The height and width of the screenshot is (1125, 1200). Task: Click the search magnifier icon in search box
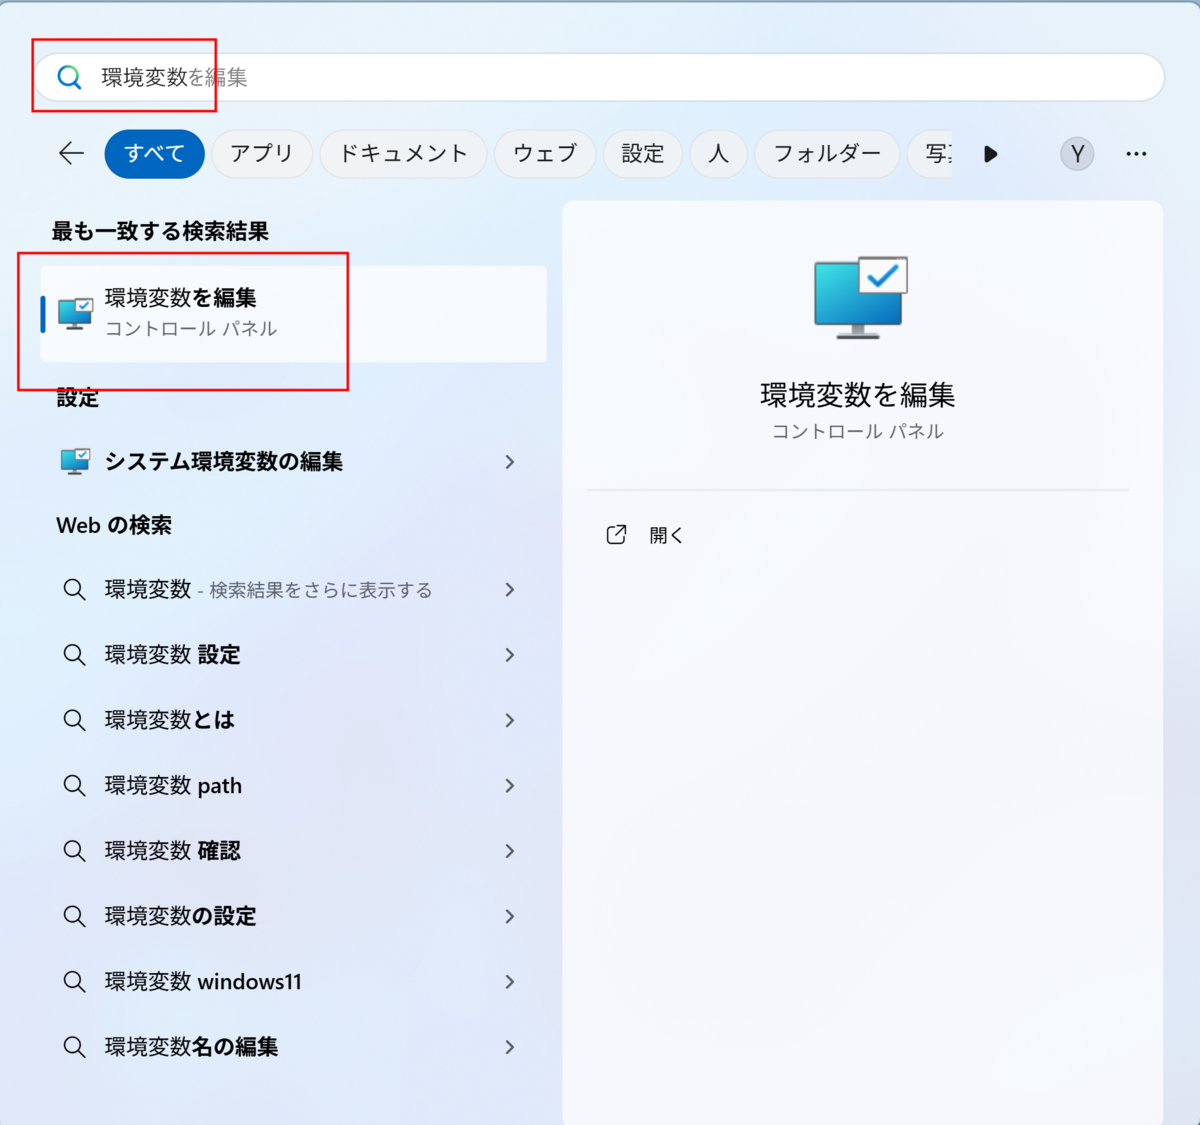69,77
